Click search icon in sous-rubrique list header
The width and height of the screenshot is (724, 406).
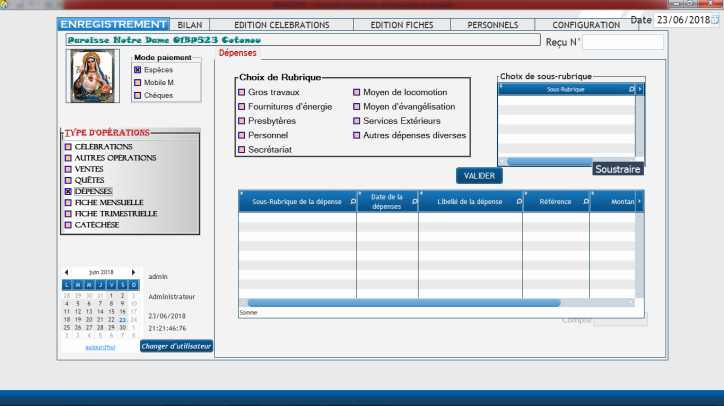[630, 89]
